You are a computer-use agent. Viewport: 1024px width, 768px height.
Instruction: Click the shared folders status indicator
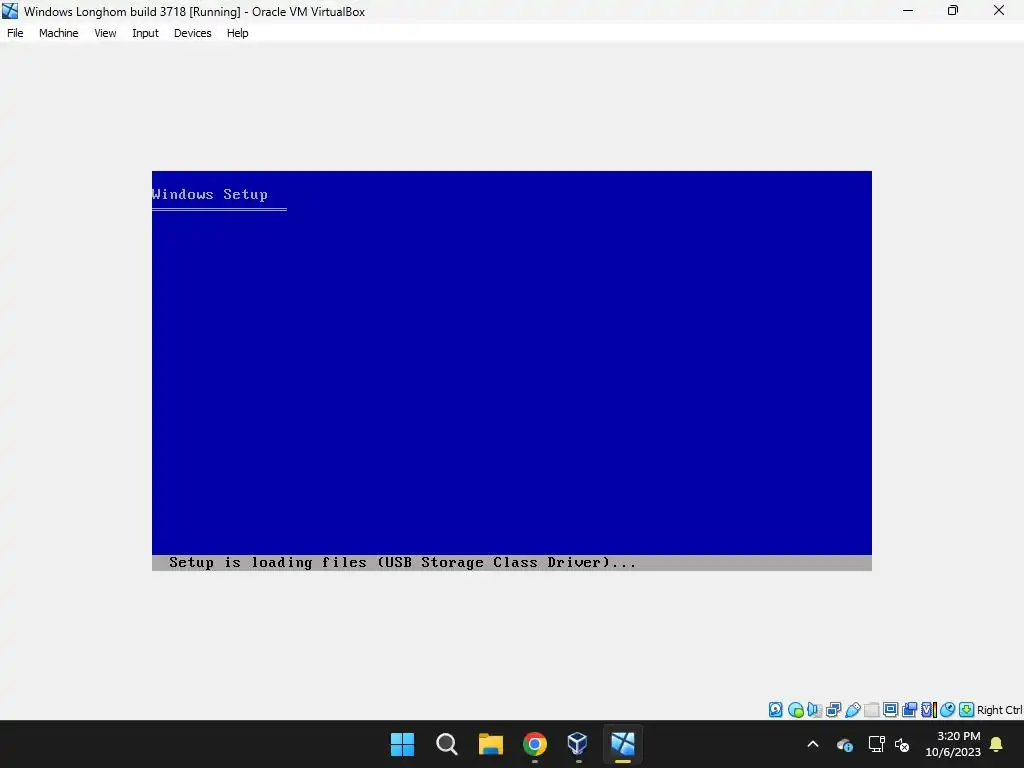click(872, 710)
